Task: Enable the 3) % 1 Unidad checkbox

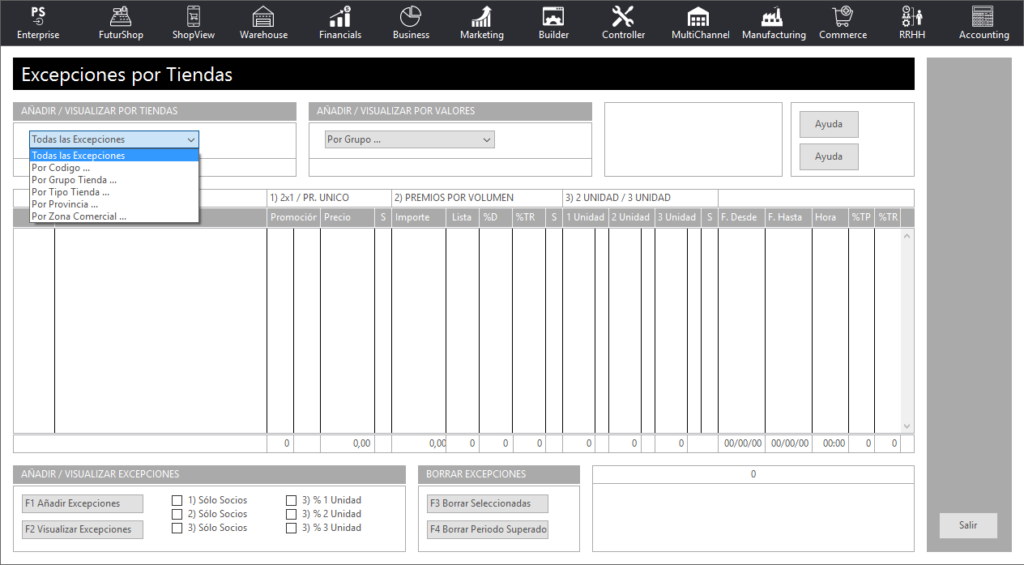Action: tap(291, 500)
